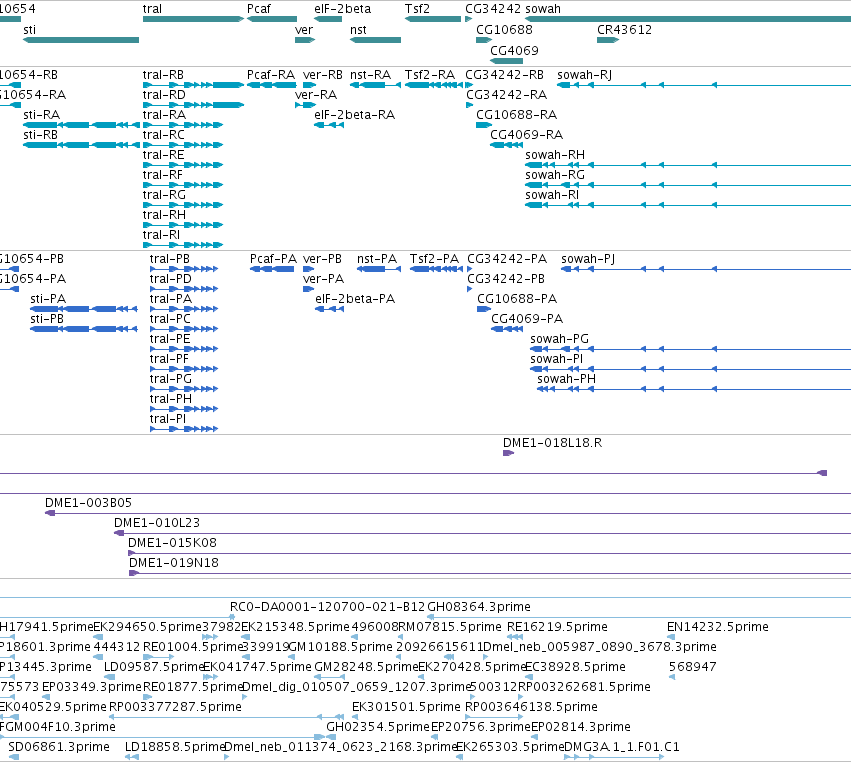
Task: Select the tral-PB protein label
Action: point(170,258)
